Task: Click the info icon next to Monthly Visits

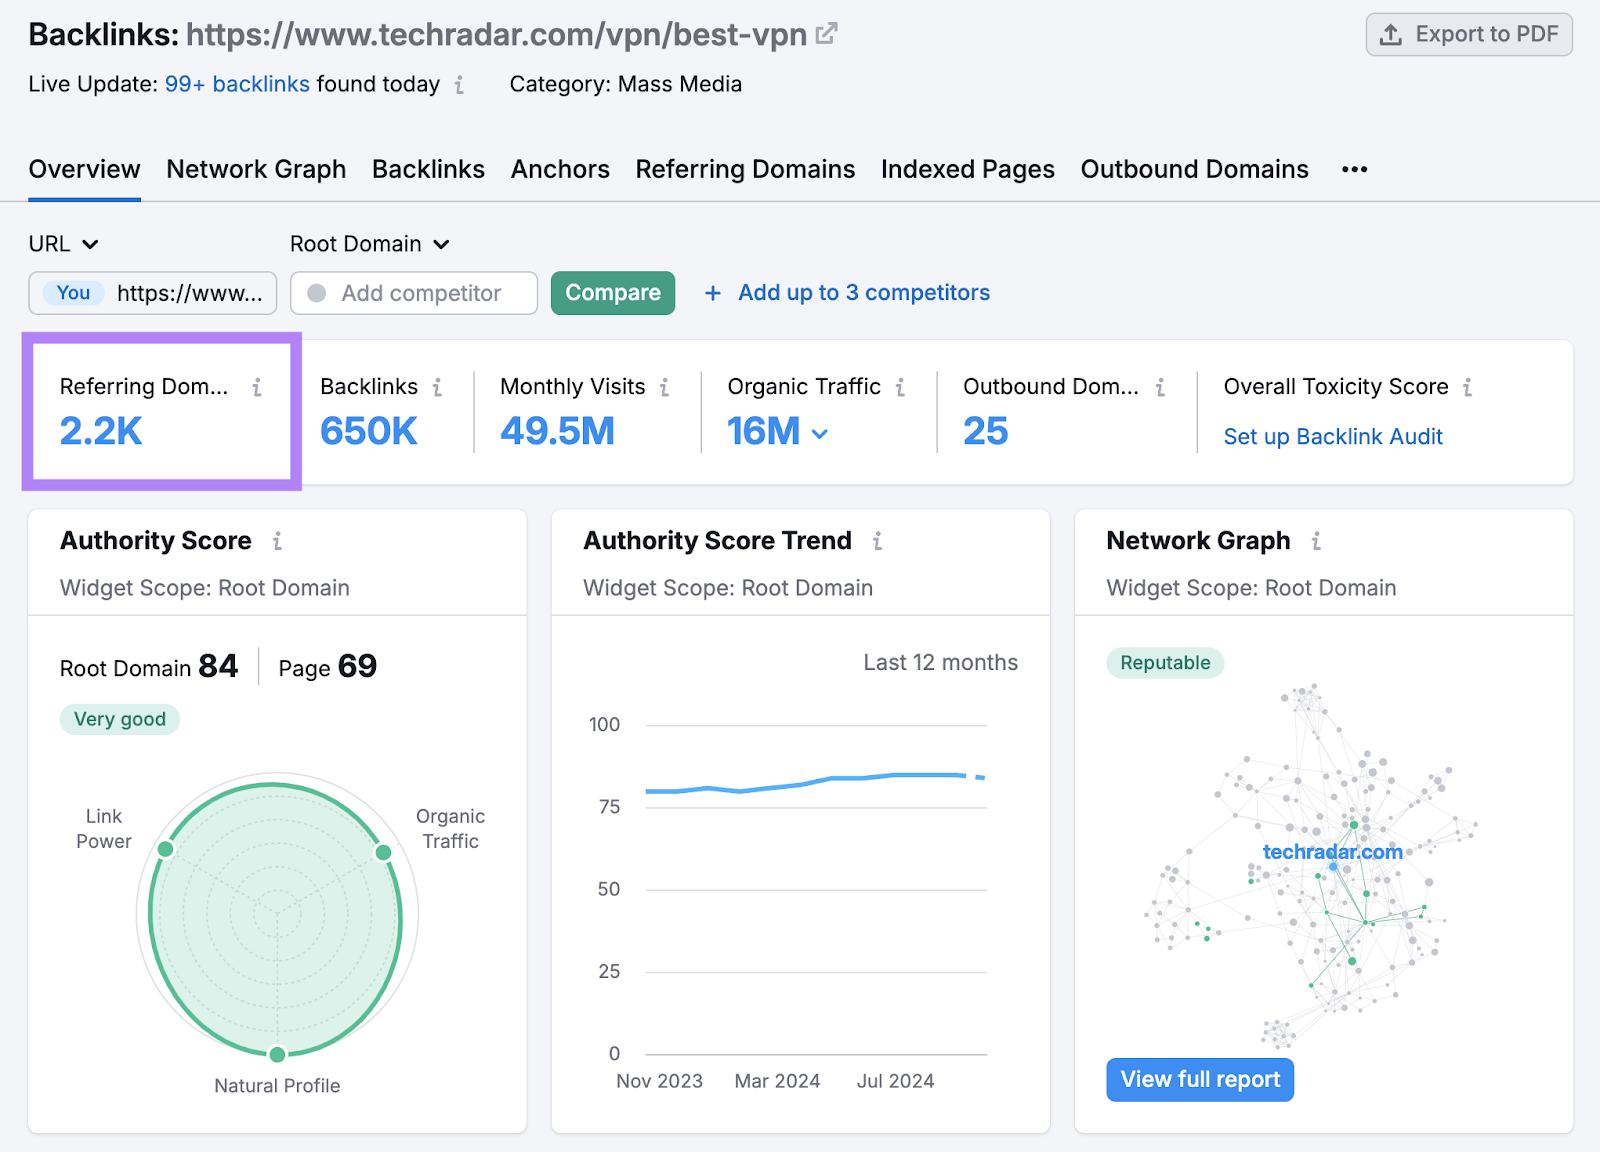Action: (664, 387)
